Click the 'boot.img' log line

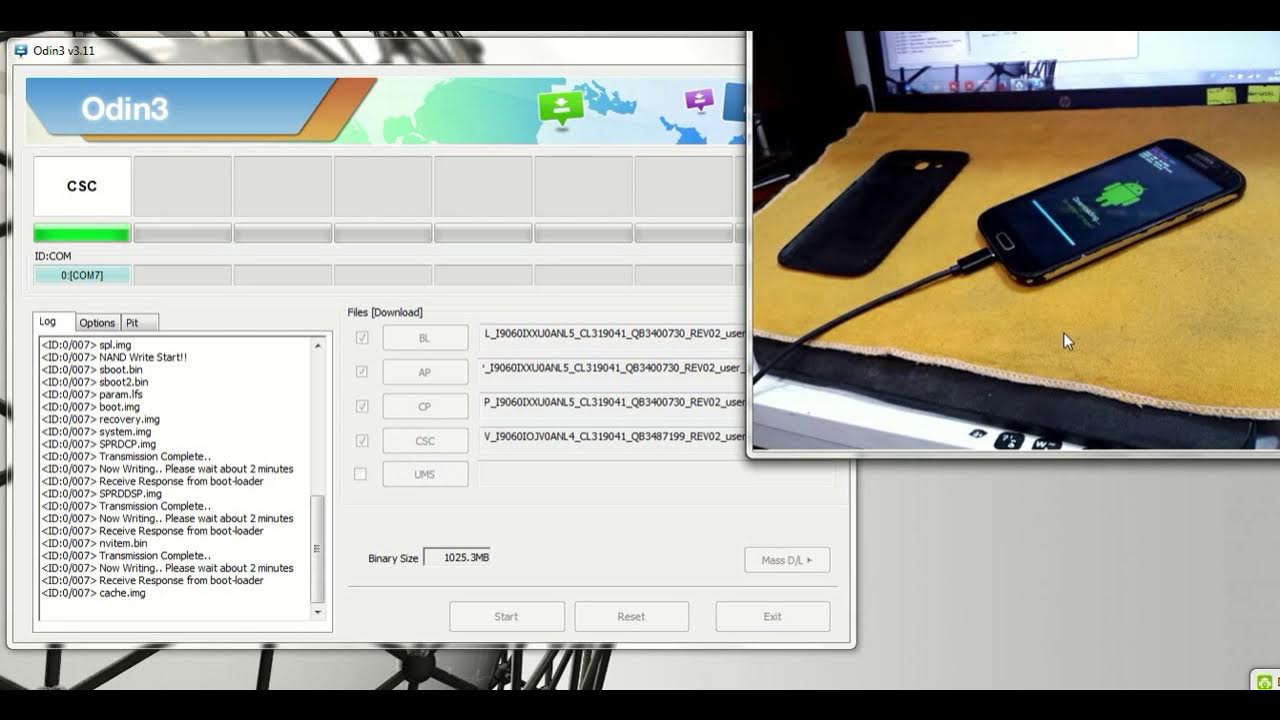click(x=90, y=407)
